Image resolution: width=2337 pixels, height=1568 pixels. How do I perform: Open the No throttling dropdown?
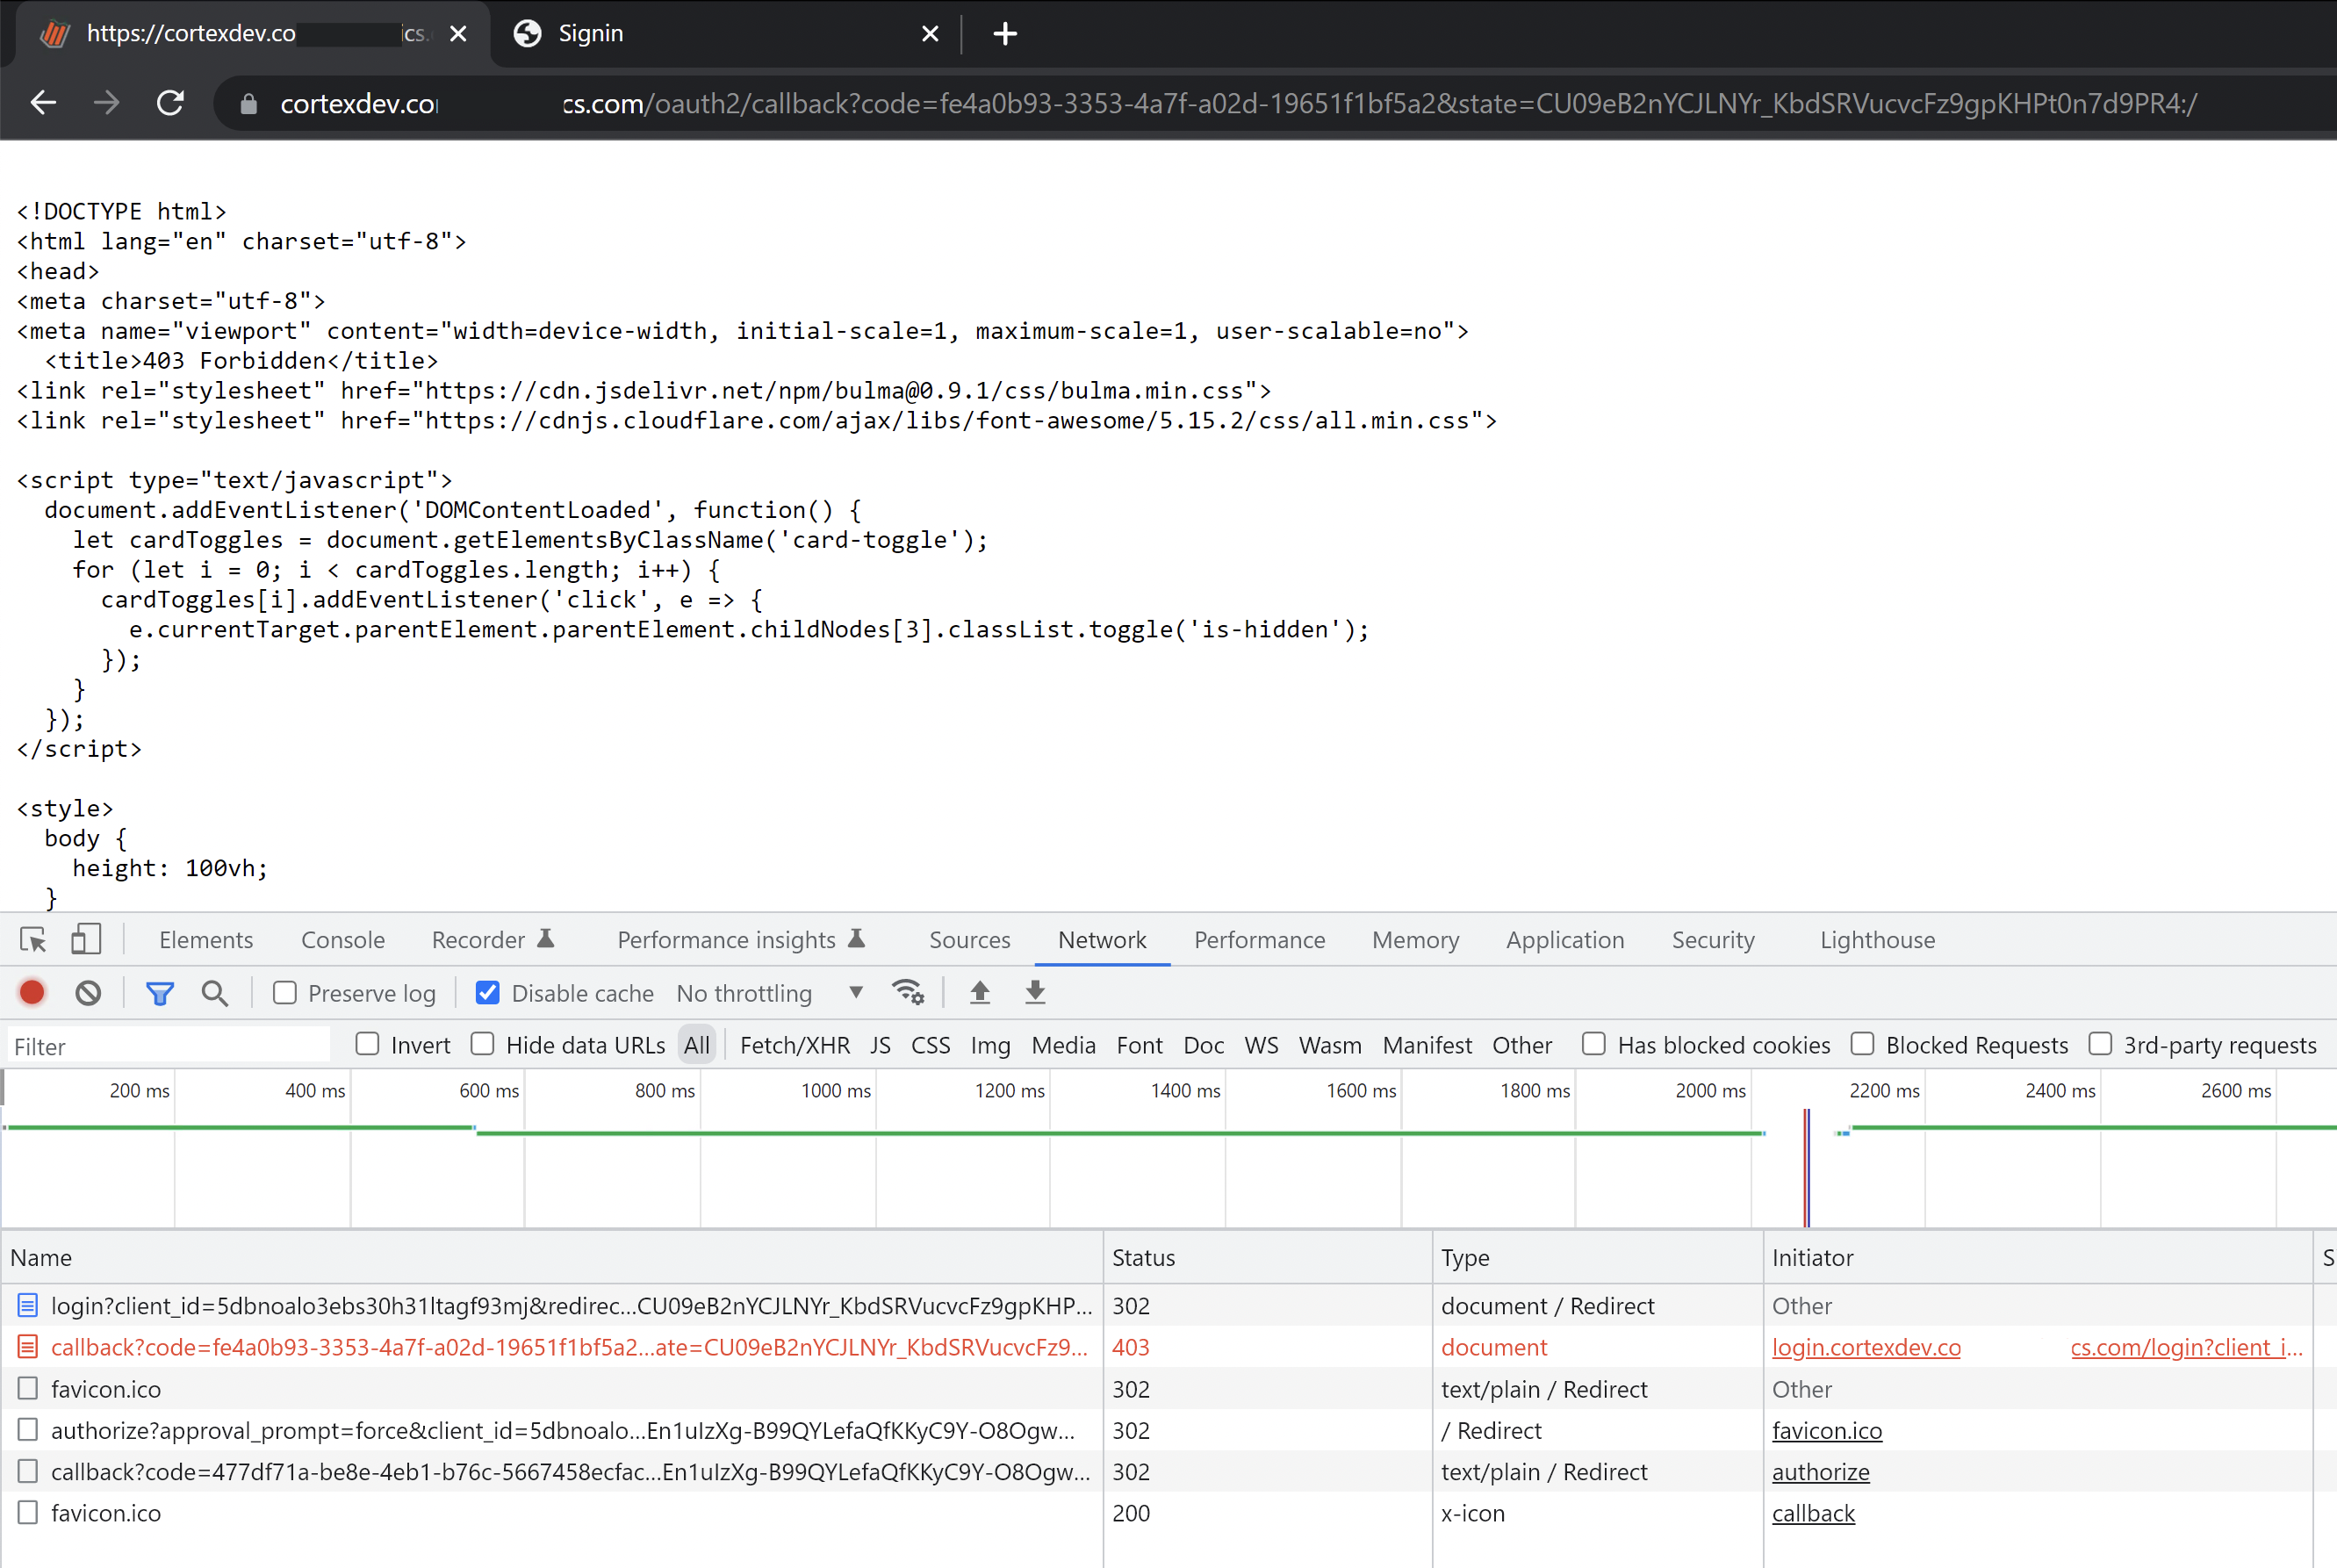pos(768,993)
